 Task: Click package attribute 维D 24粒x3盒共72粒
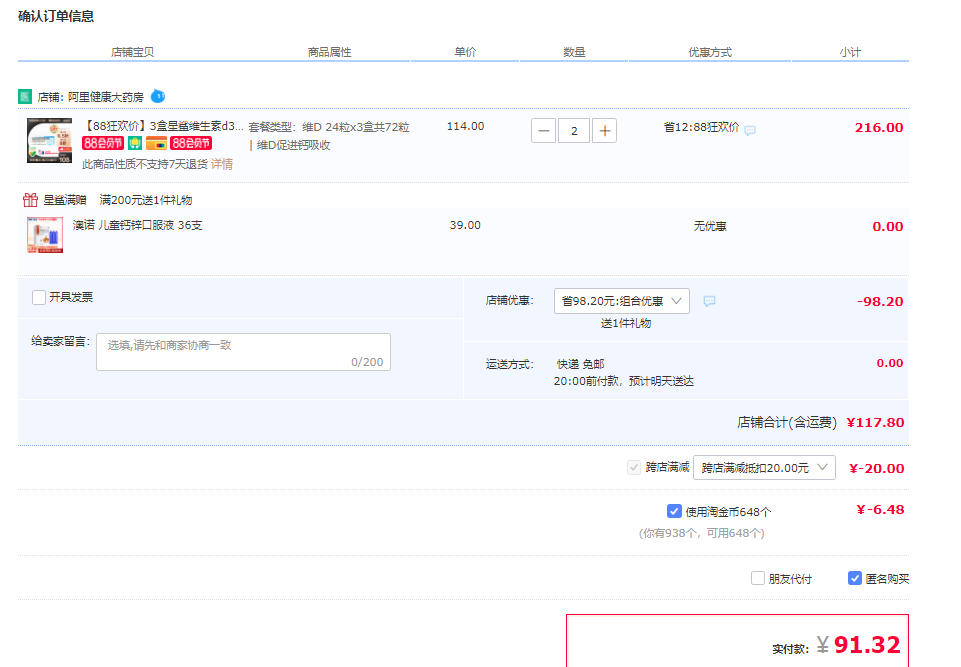355,127
